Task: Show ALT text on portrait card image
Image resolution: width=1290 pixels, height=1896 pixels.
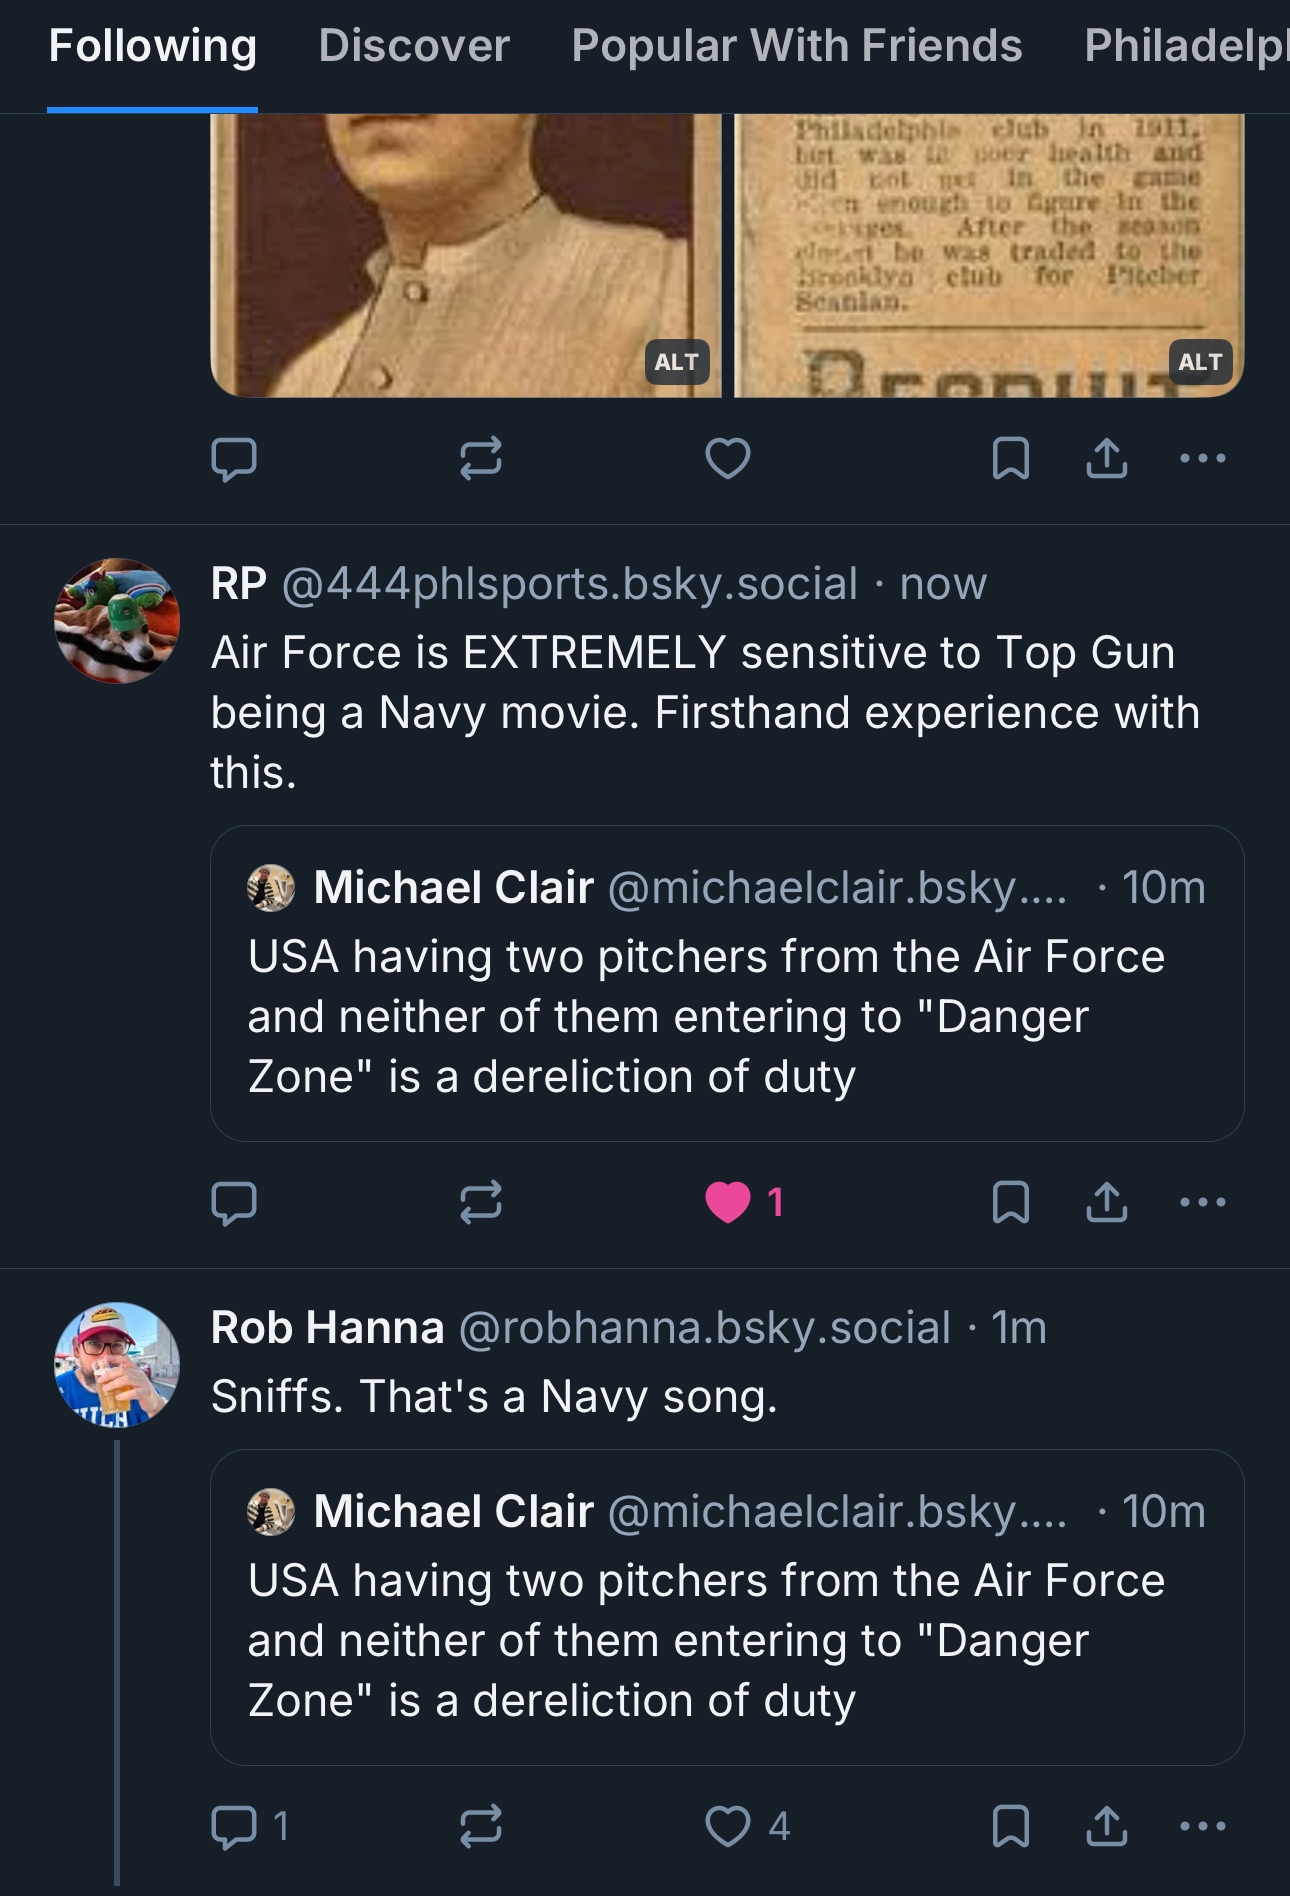Action: point(676,362)
